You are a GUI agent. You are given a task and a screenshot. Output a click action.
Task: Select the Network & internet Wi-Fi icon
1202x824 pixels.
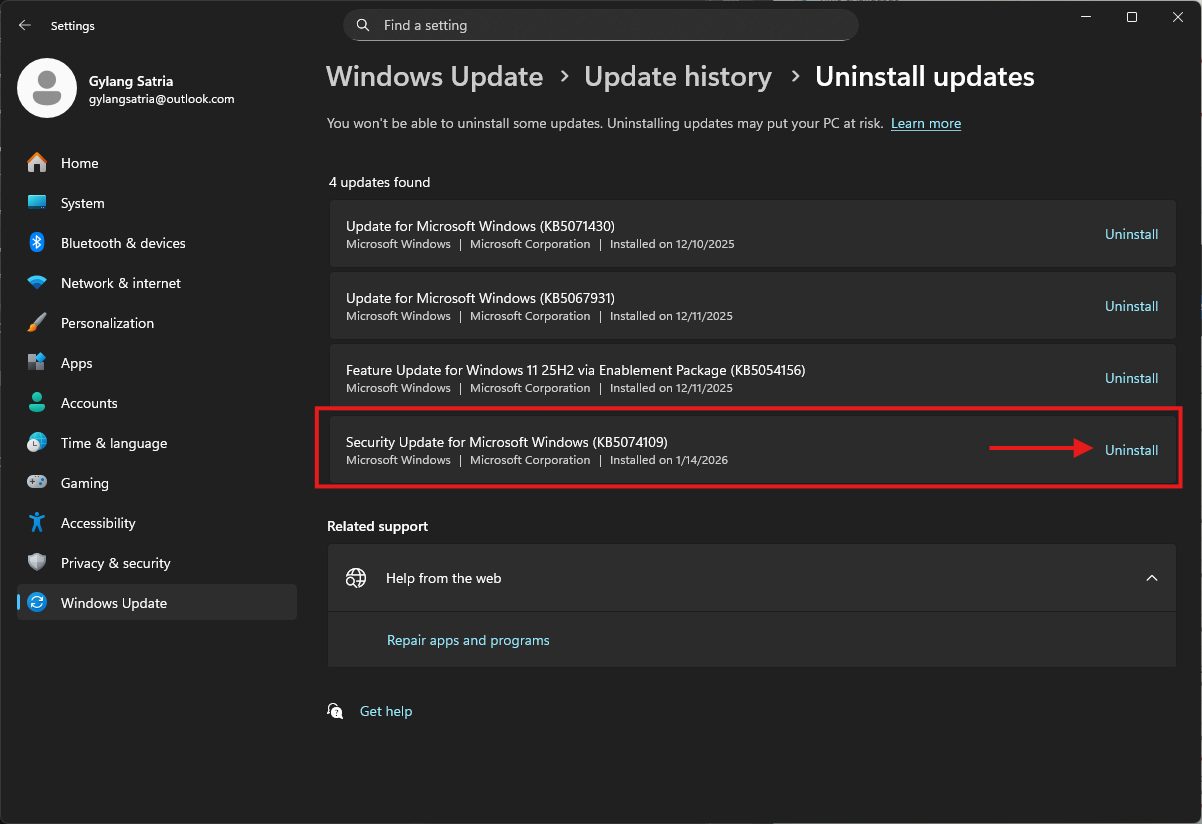point(37,283)
